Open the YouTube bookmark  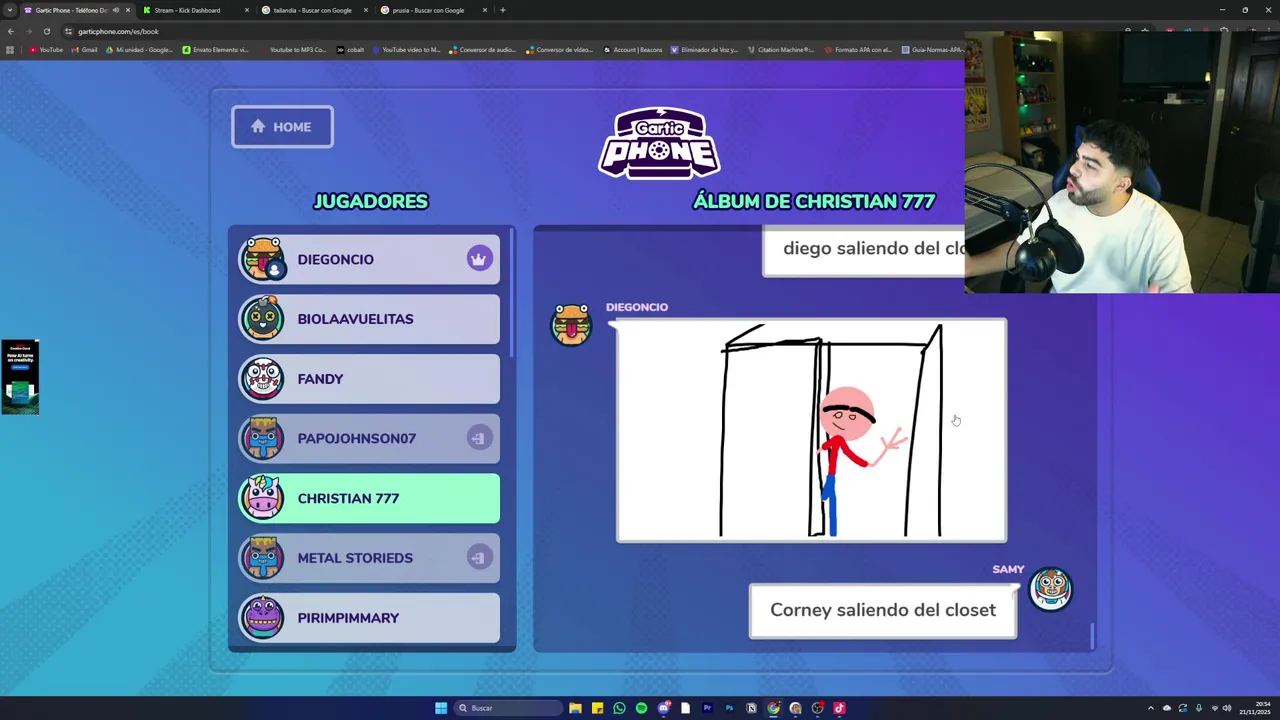pyautogui.click(x=46, y=49)
